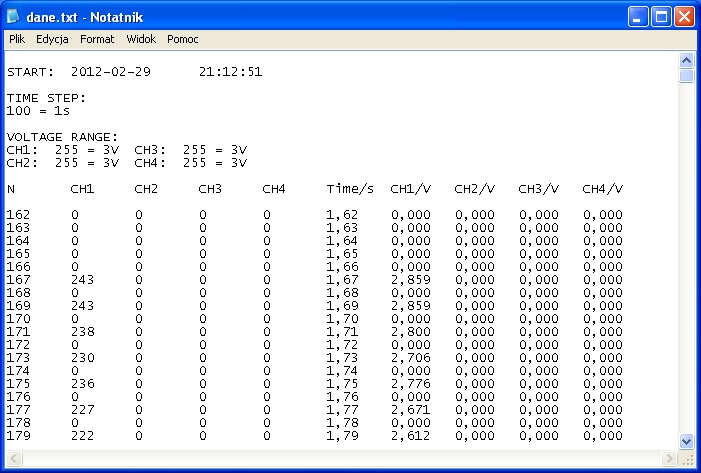
Task: Click the VOLTAGE RANGE: heading
Action: coord(62,137)
